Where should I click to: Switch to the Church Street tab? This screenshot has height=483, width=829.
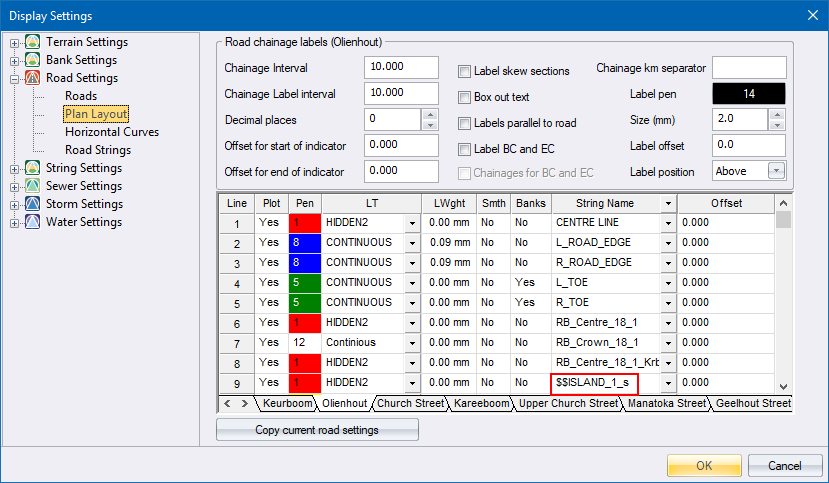408,404
